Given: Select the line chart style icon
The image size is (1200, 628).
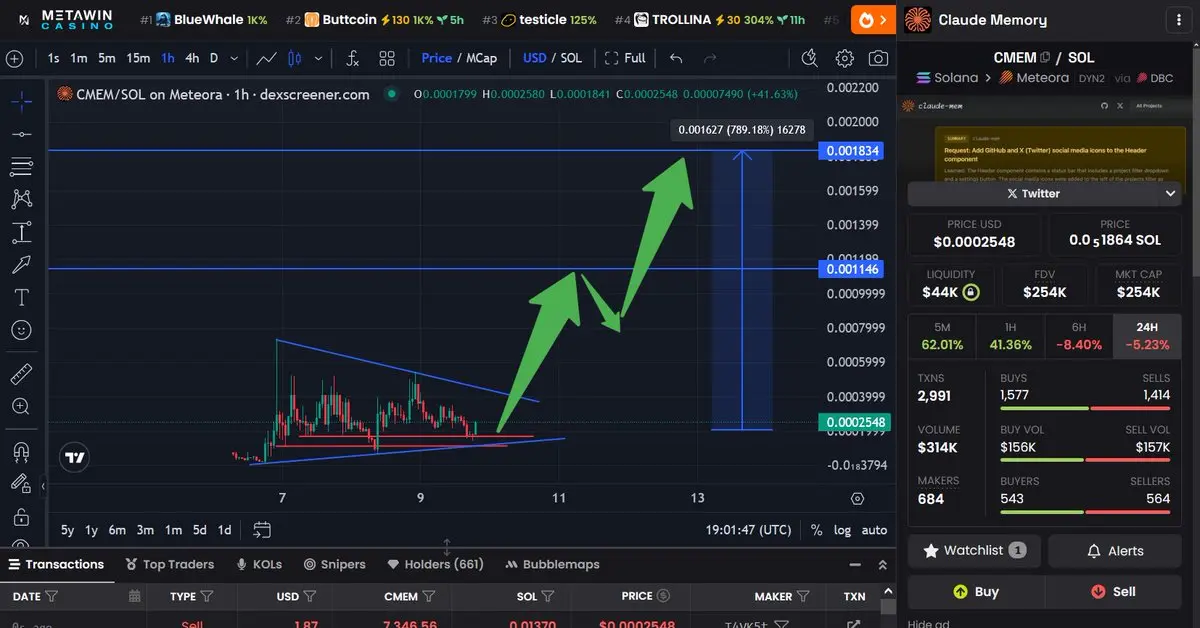Looking at the screenshot, I should (266, 58).
